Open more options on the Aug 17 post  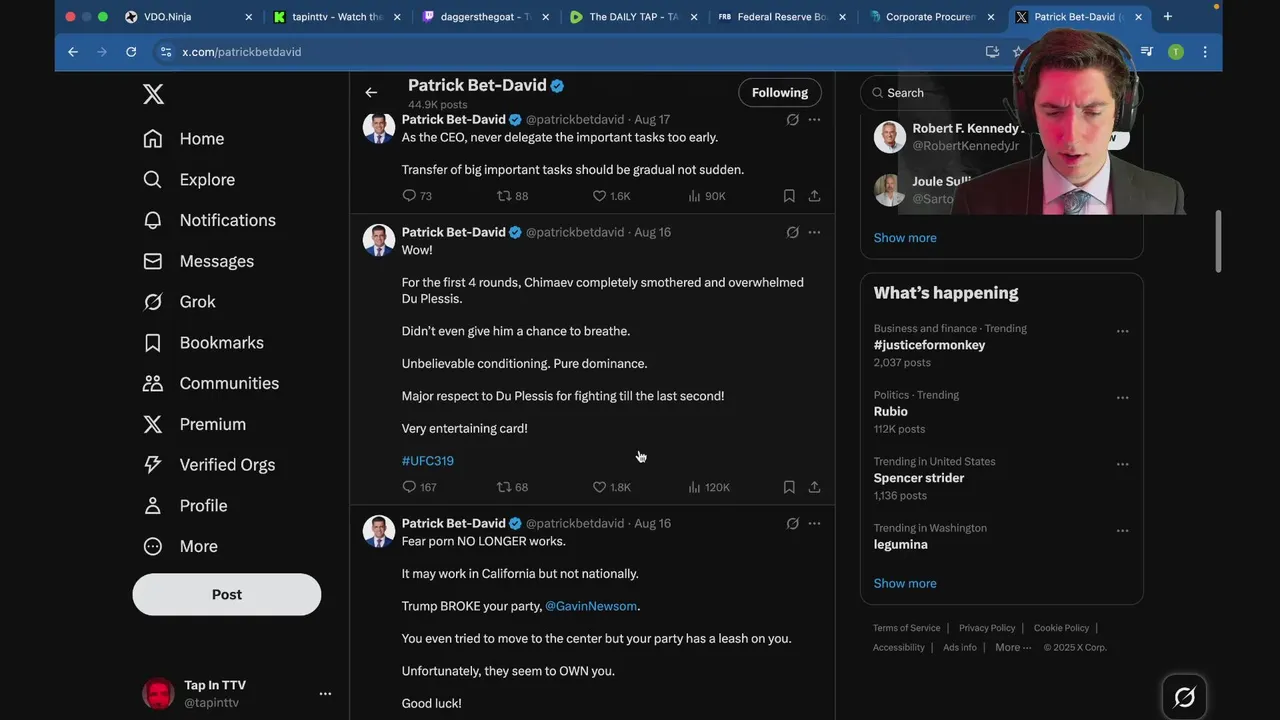click(x=814, y=120)
